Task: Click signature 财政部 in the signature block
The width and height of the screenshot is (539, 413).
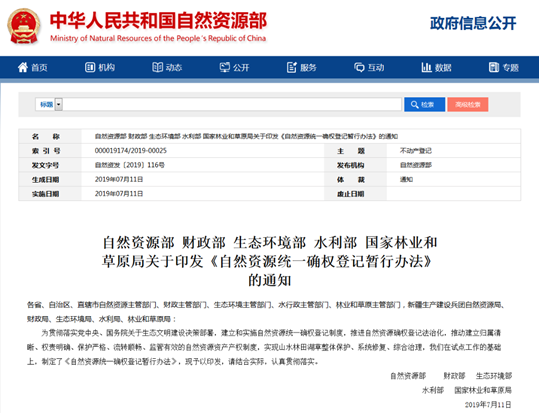Action: (x=454, y=376)
